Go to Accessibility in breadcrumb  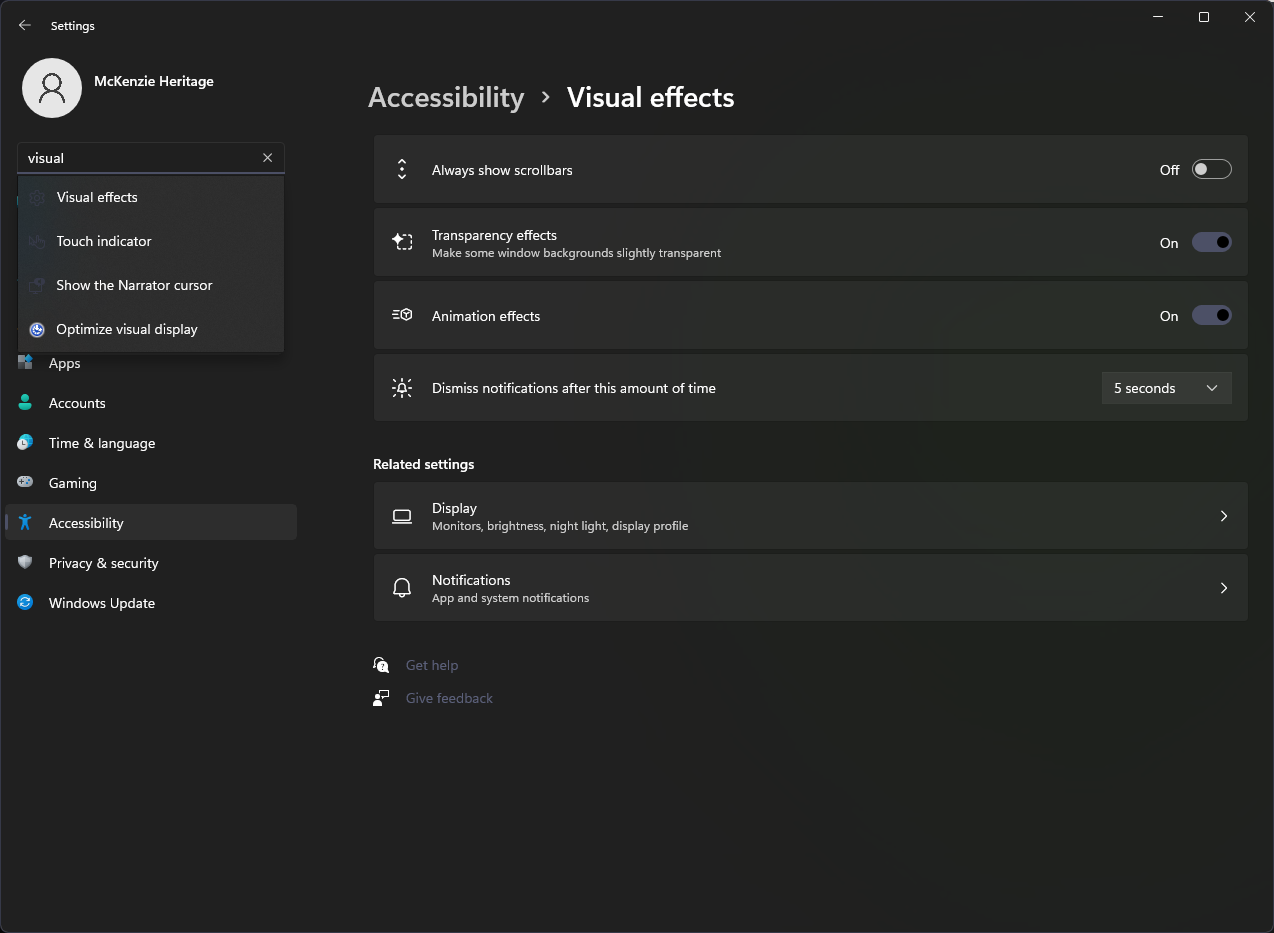[x=446, y=97]
